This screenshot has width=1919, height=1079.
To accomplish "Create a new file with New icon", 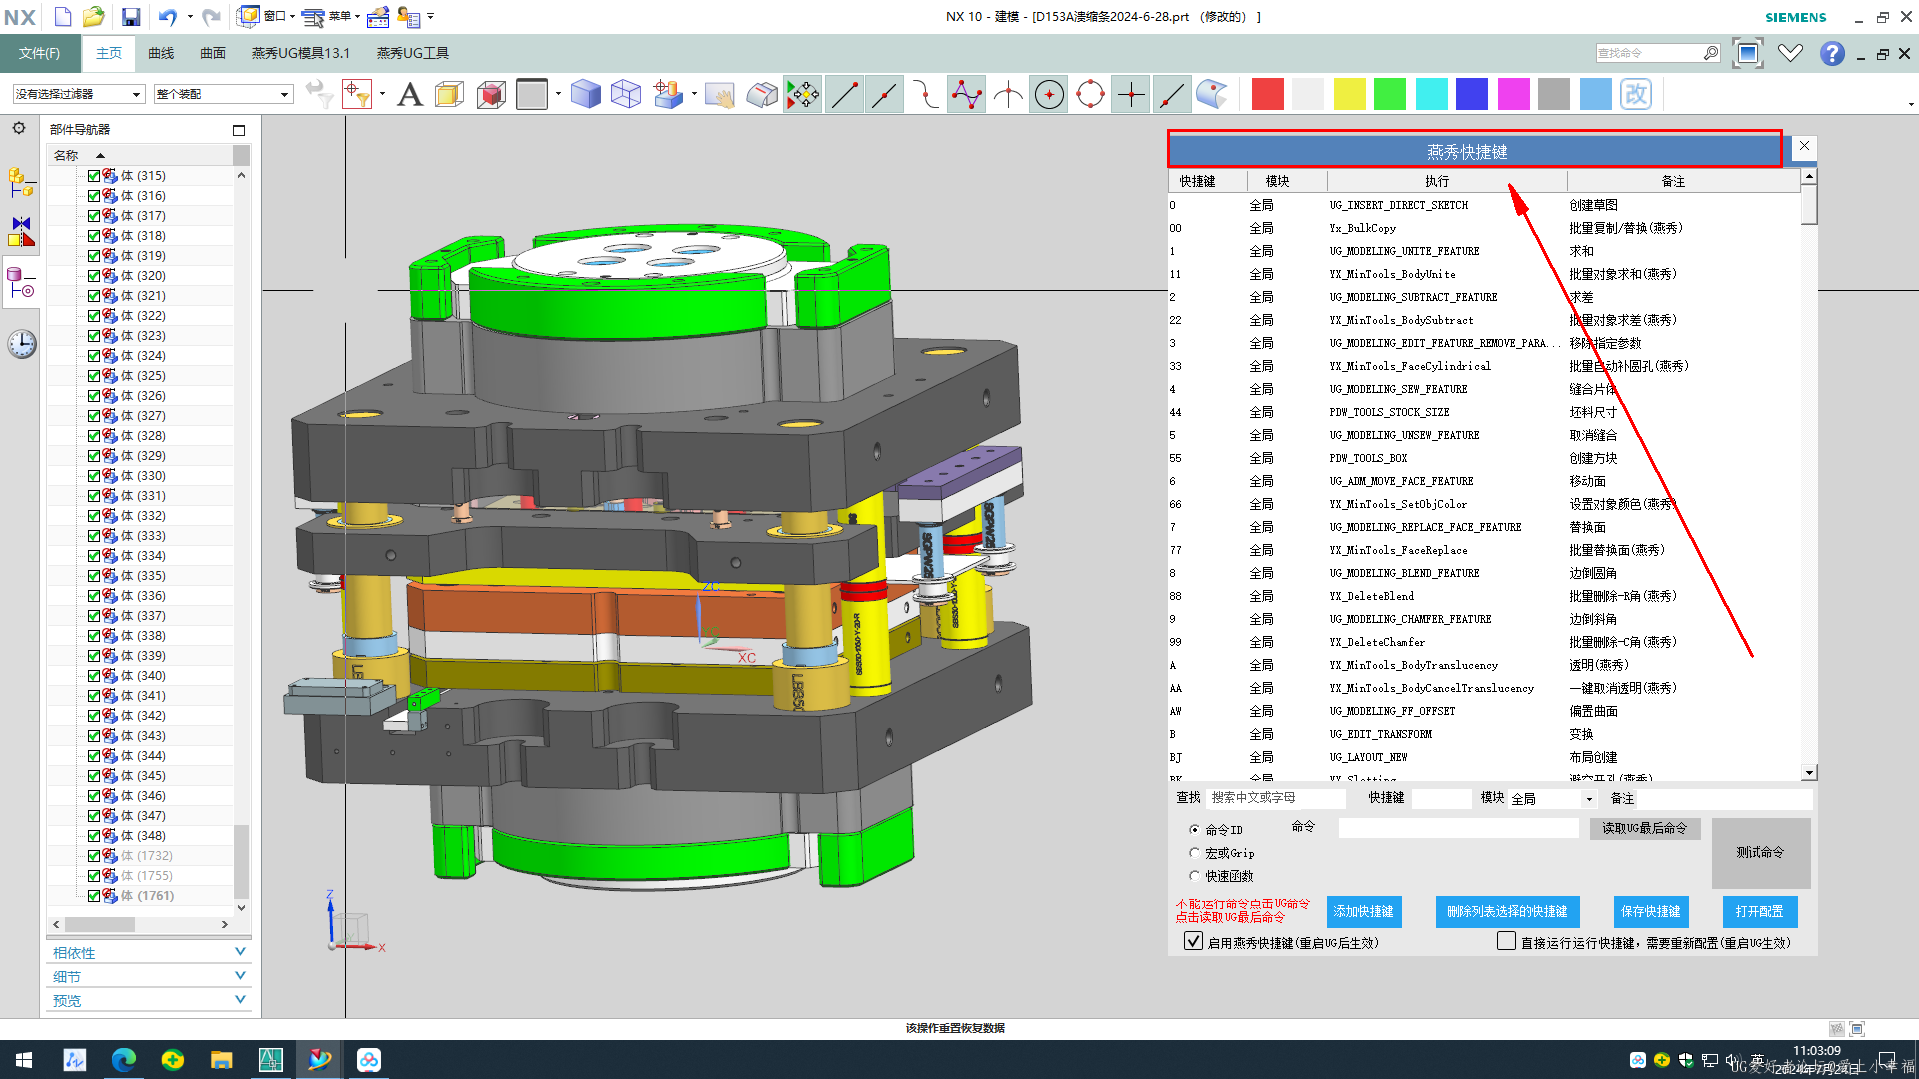I will [x=62, y=16].
